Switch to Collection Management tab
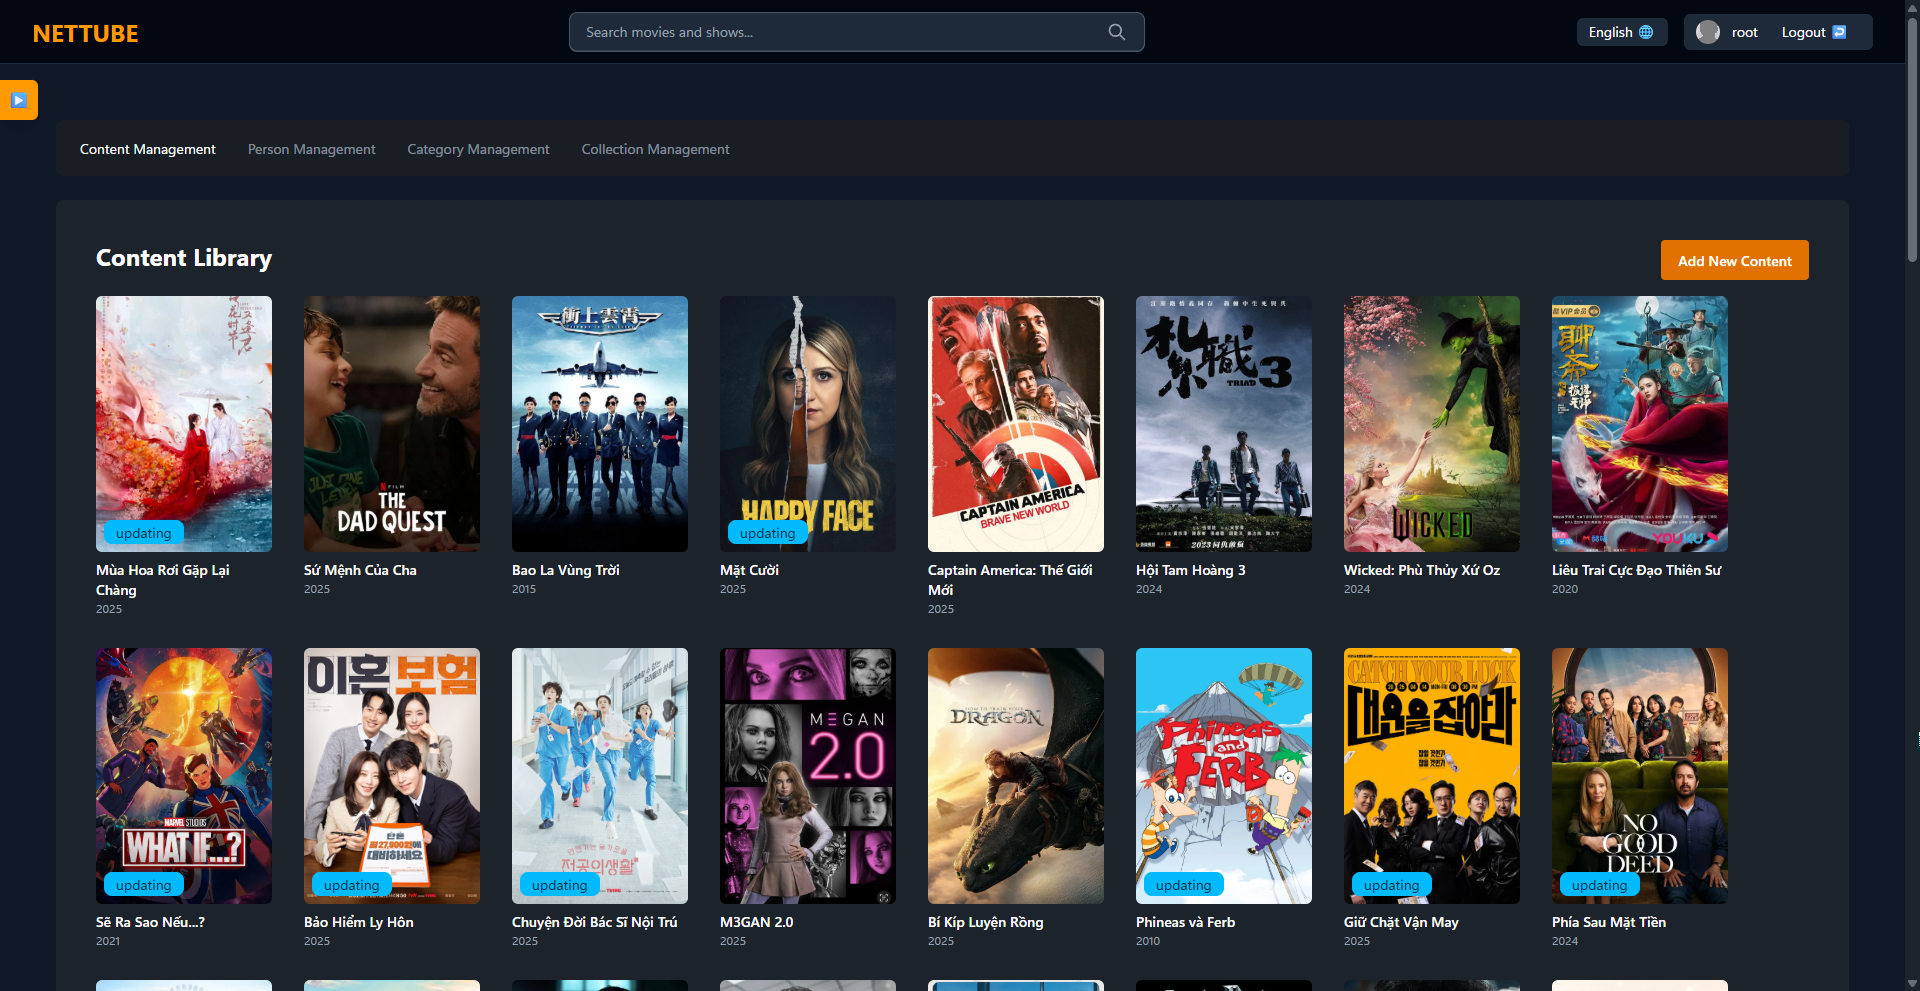1920x991 pixels. (x=656, y=149)
